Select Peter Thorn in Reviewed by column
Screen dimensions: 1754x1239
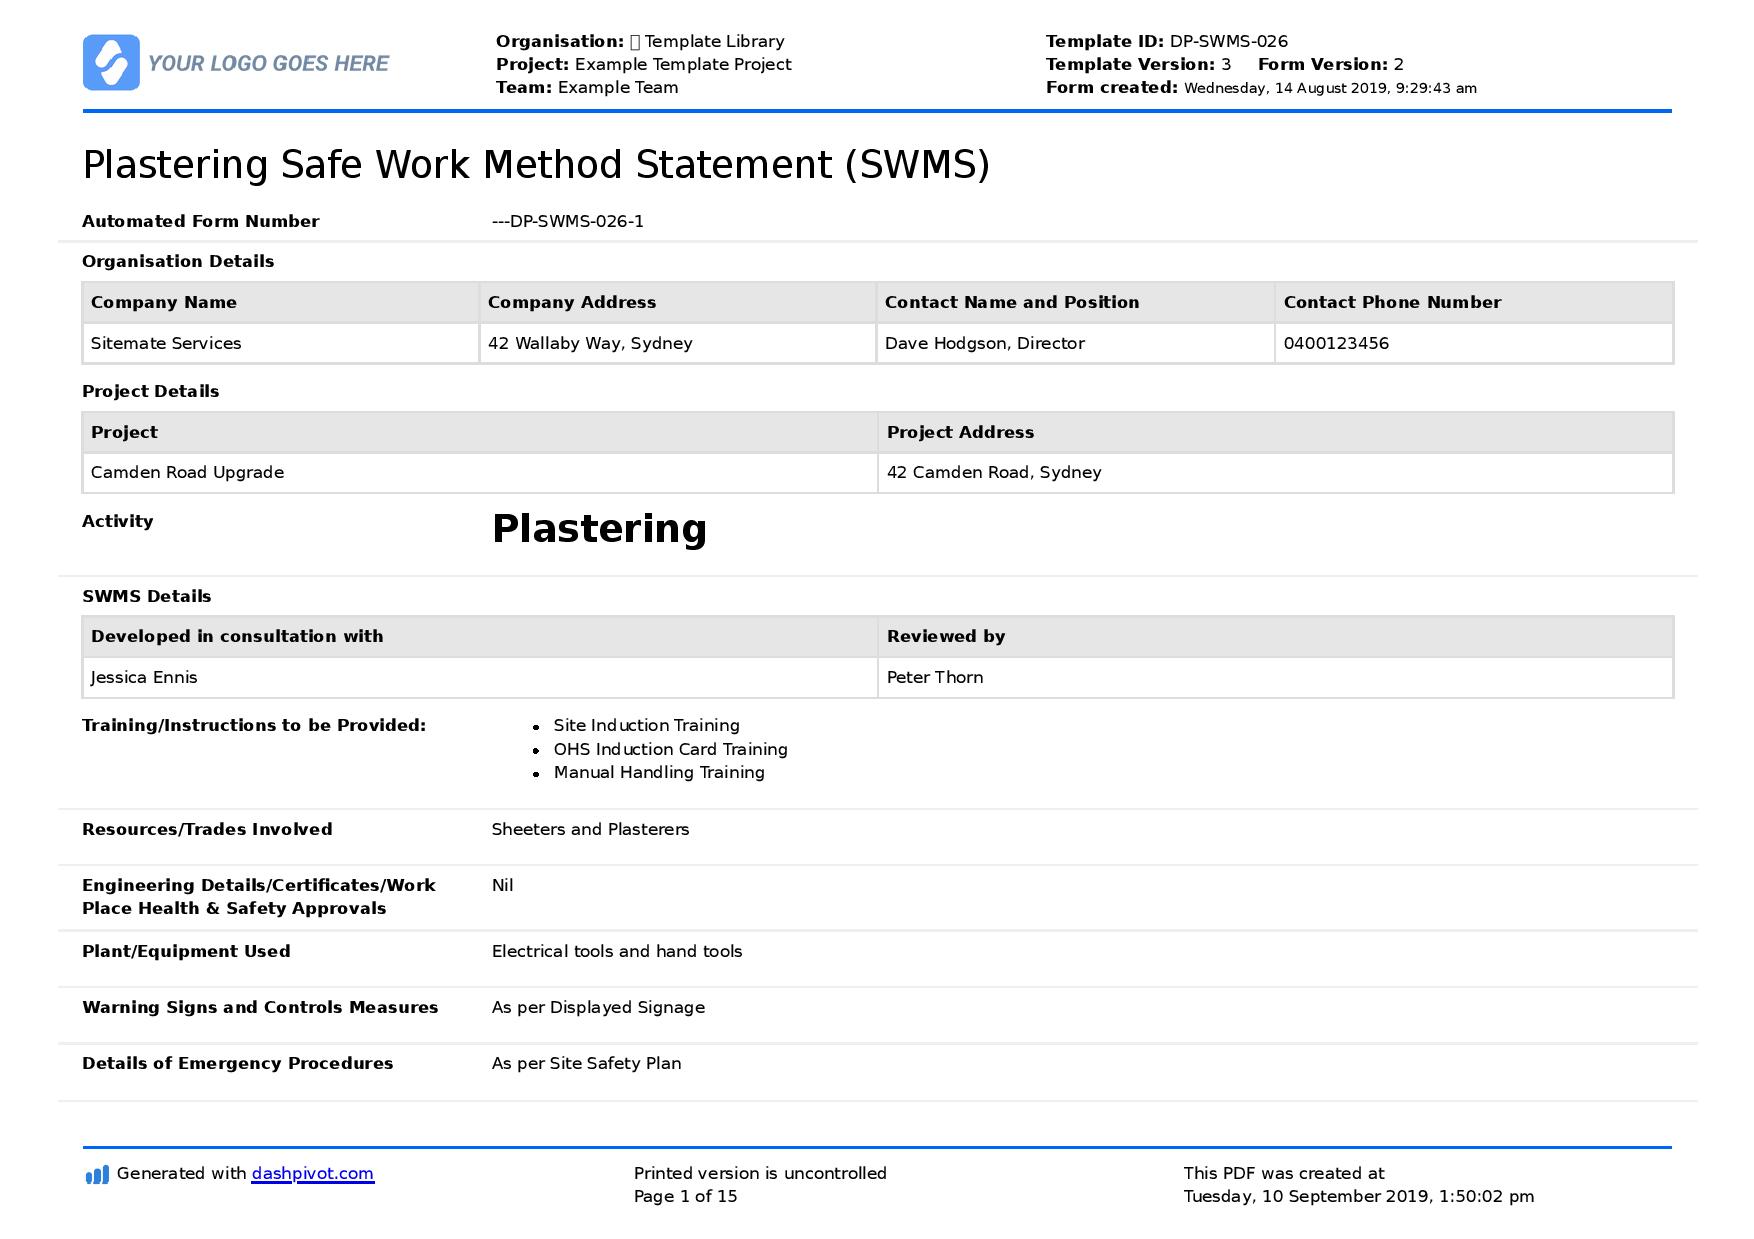coord(934,677)
